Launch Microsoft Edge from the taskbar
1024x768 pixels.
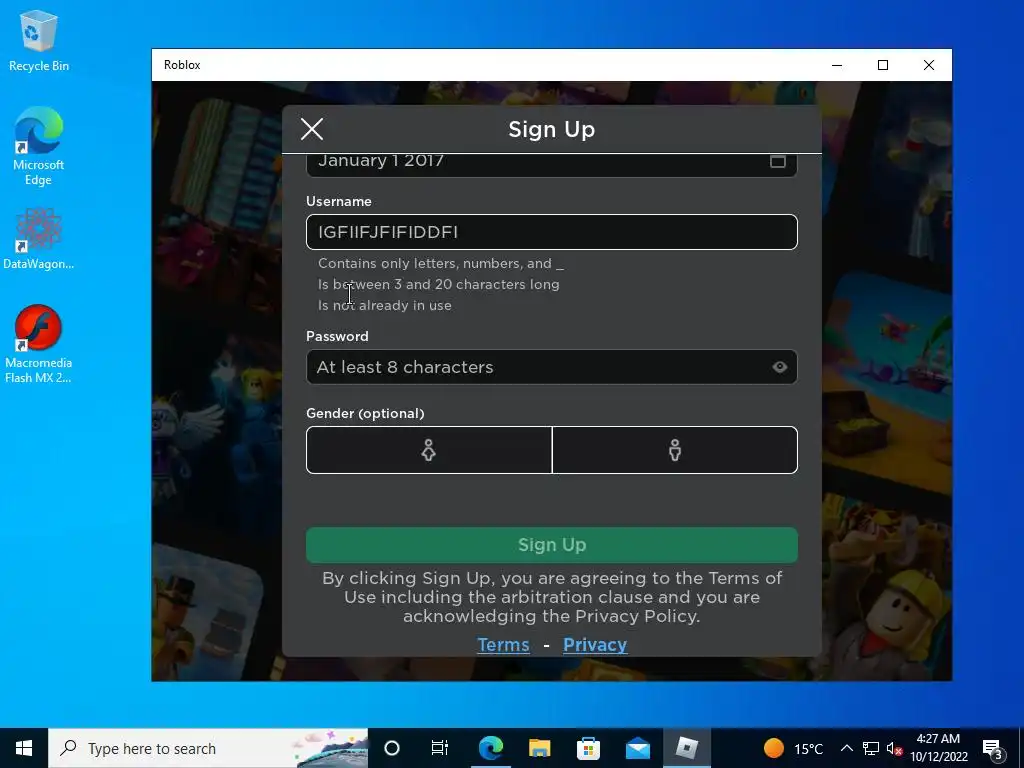pyautogui.click(x=490, y=748)
